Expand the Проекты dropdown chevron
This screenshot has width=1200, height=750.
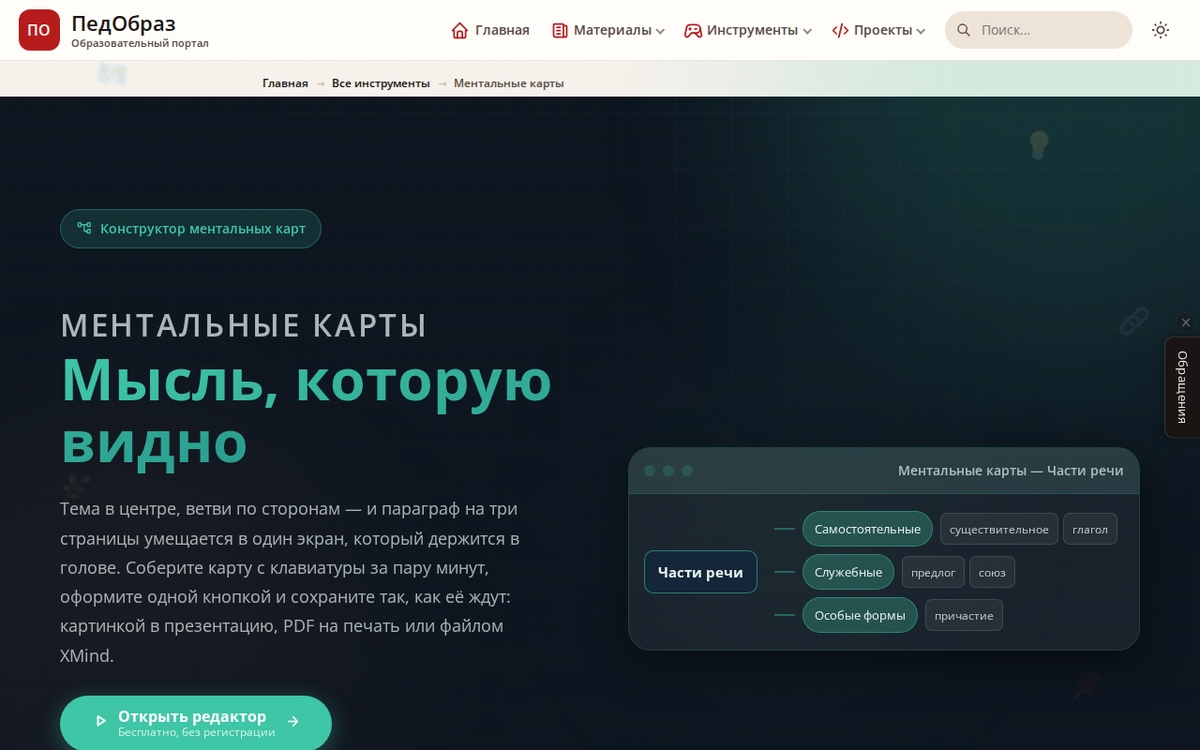[x=921, y=31]
